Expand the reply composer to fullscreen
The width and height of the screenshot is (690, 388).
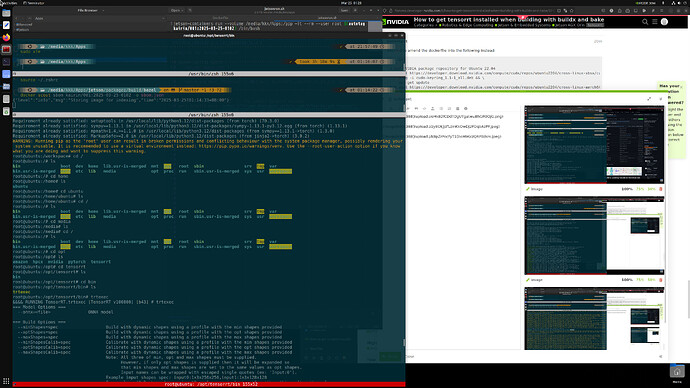click(x=649, y=99)
